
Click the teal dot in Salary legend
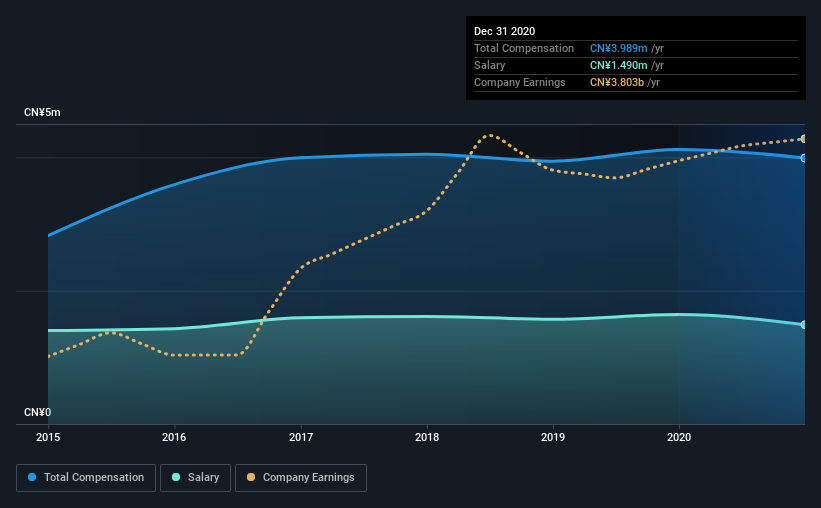pyautogui.click(x=176, y=477)
